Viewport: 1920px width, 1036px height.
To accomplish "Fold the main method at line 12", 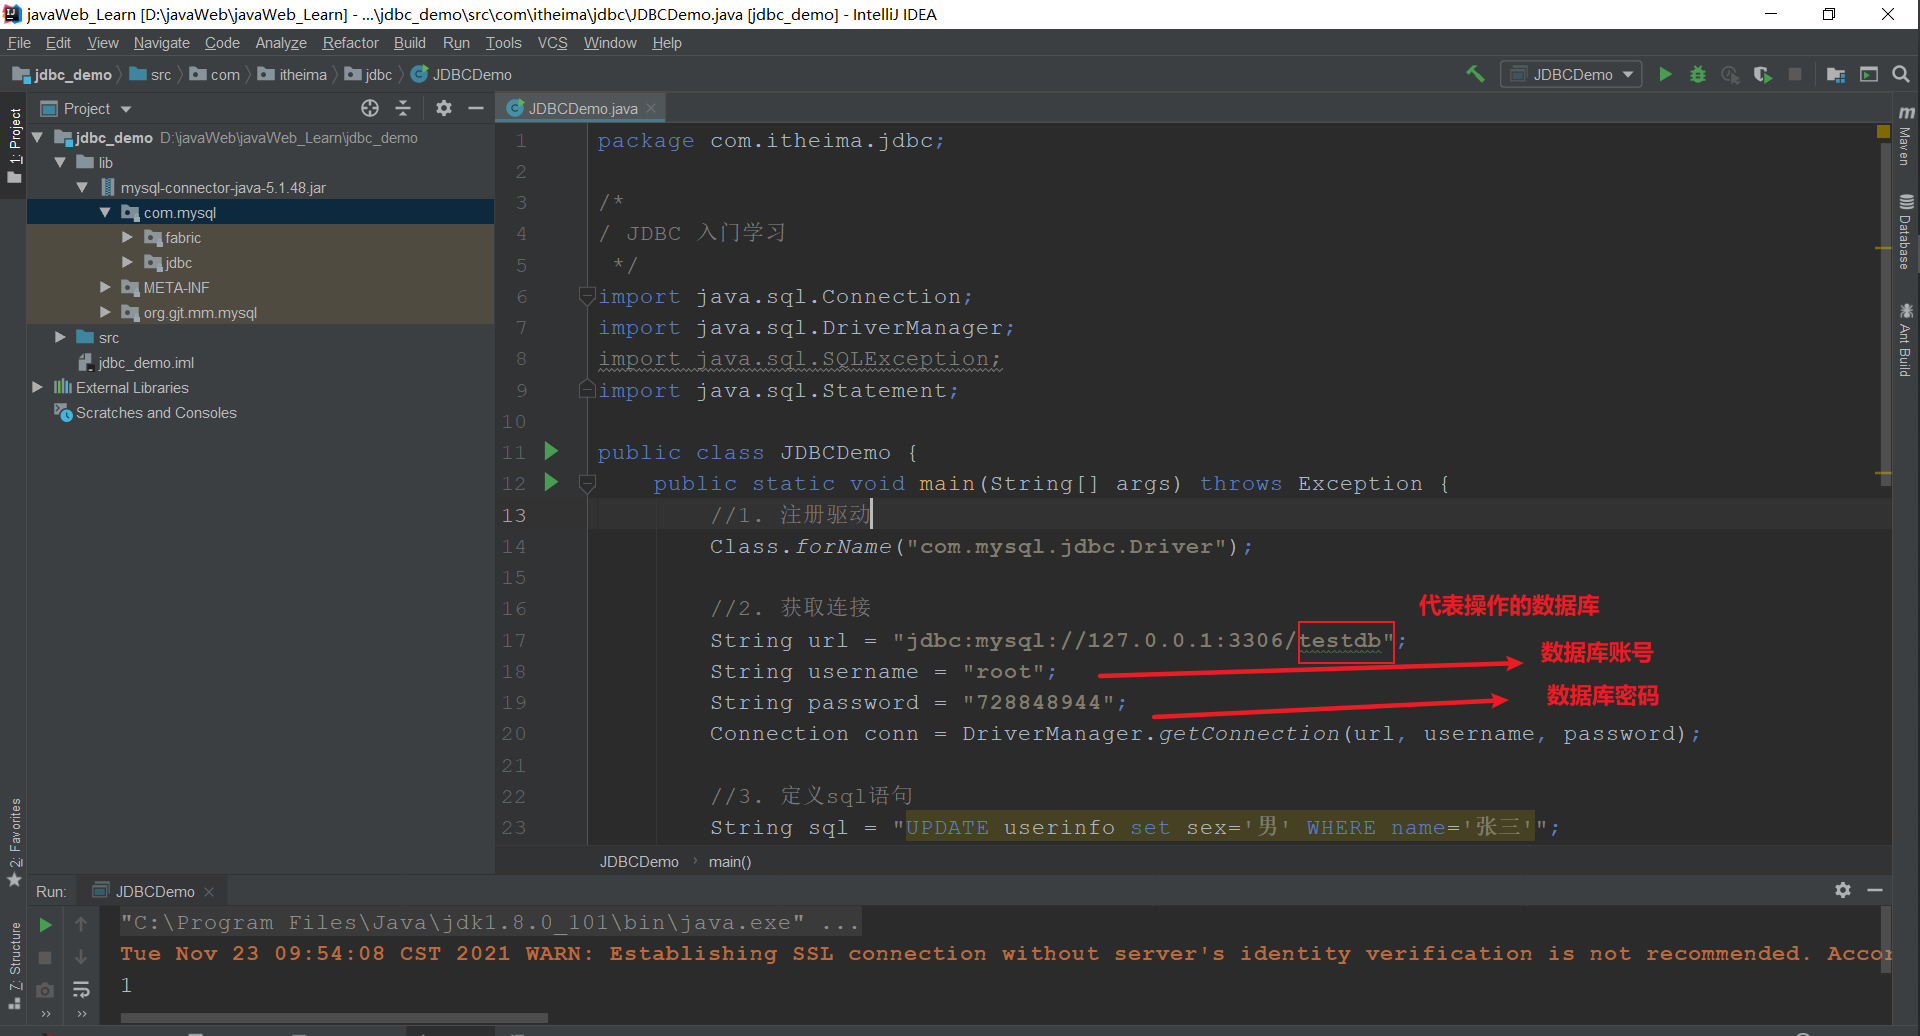I will pos(587,483).
